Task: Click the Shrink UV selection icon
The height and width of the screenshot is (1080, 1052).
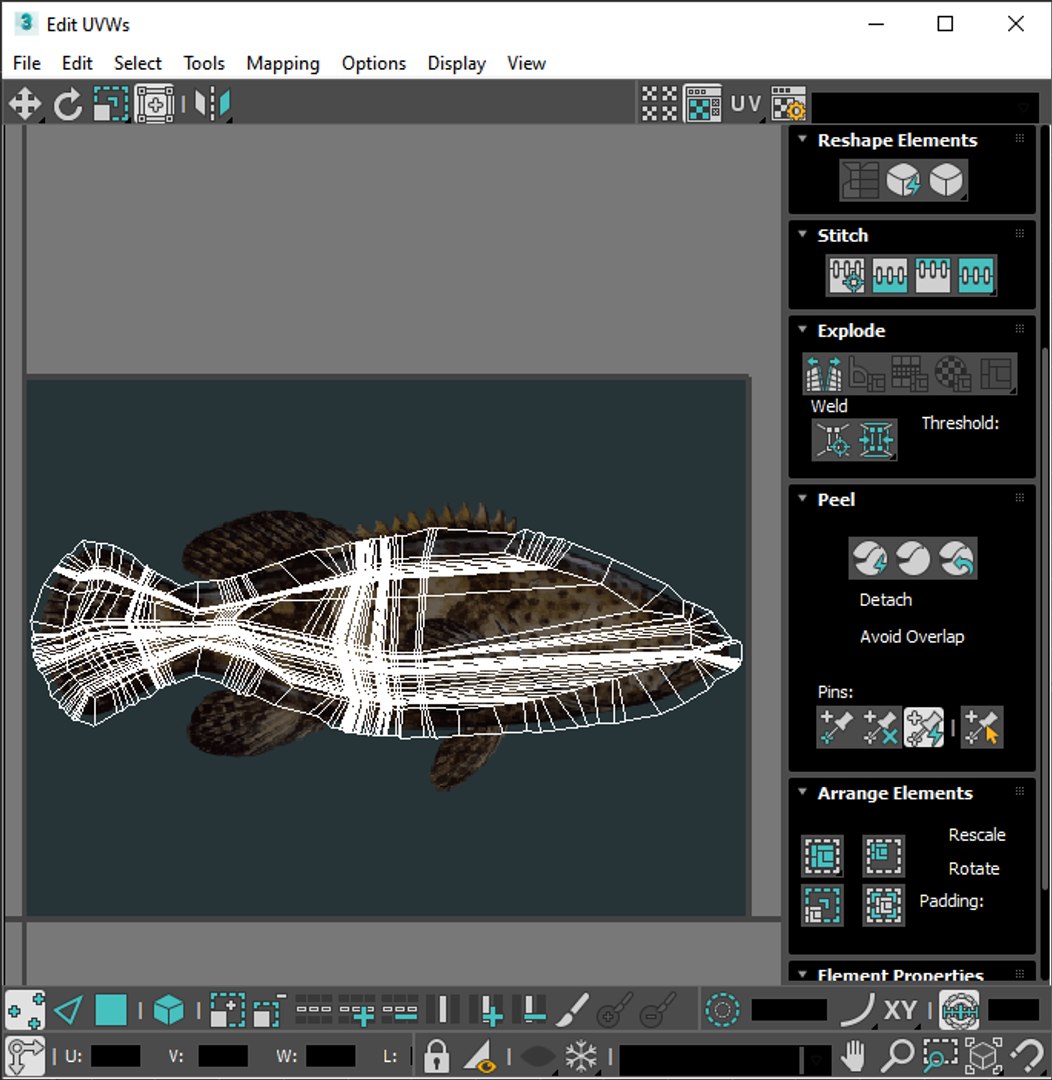Action: click(270, 1010)
